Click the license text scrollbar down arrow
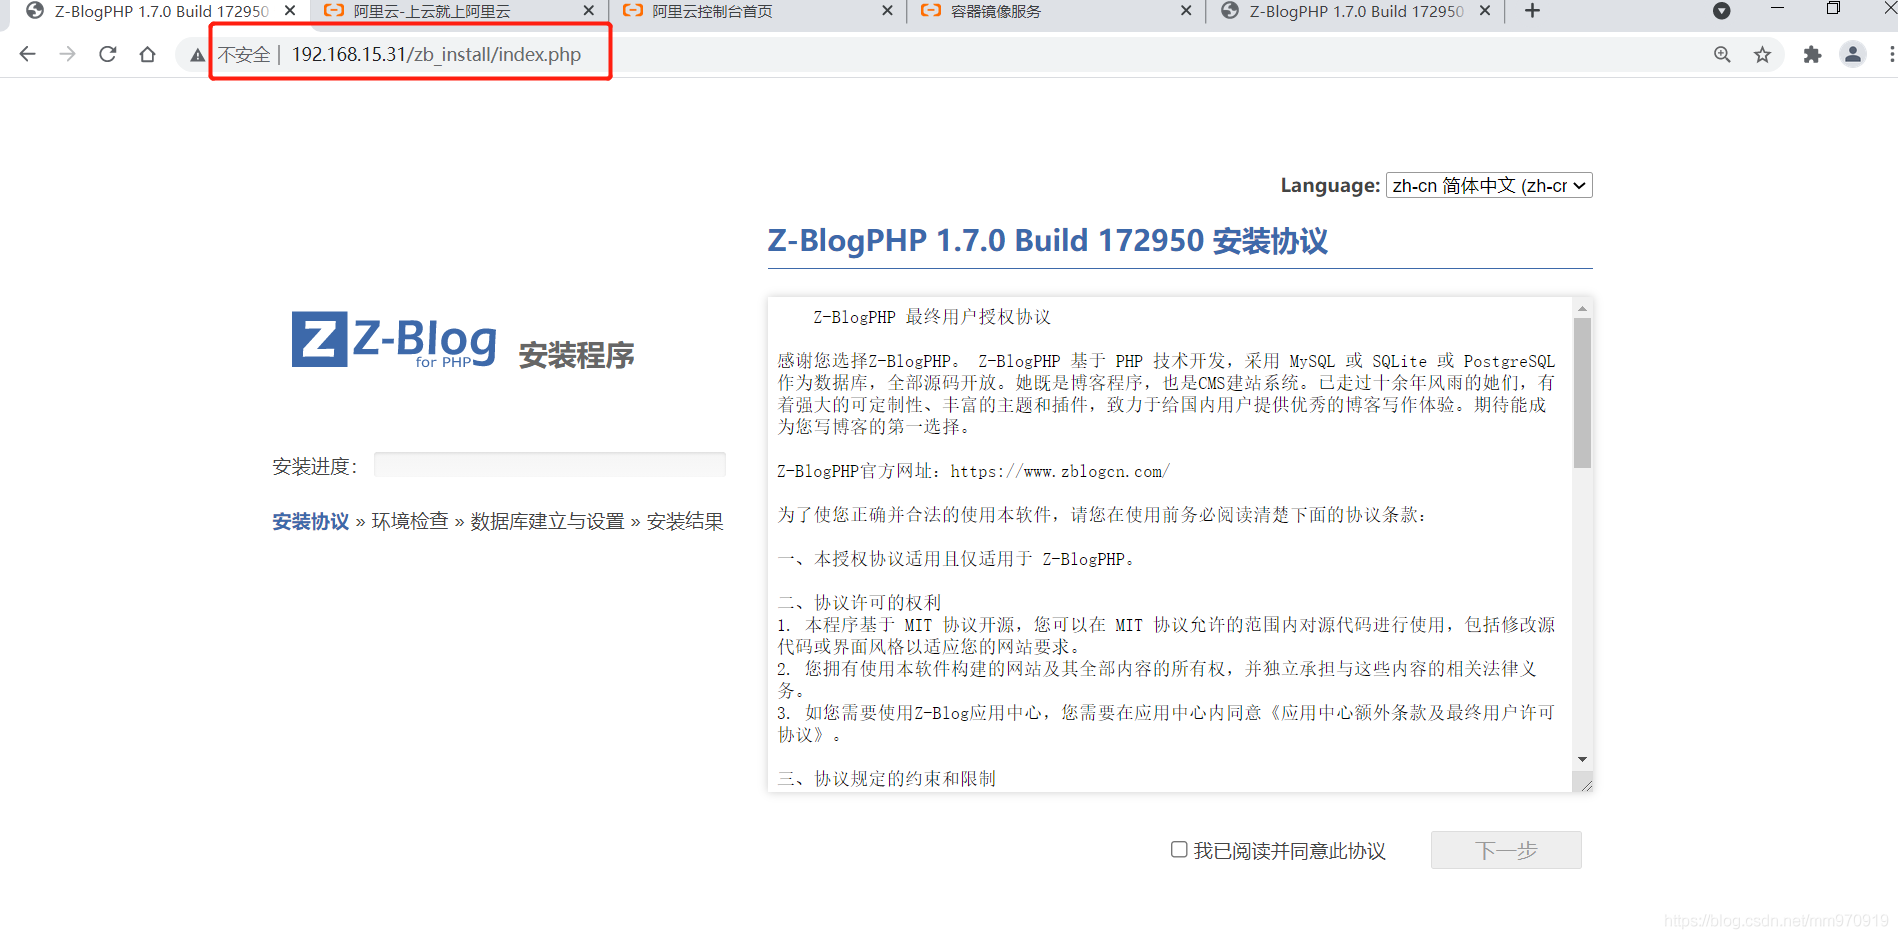The height and width of the screenshot is (939, 1898). click(x=1582, y=759)
